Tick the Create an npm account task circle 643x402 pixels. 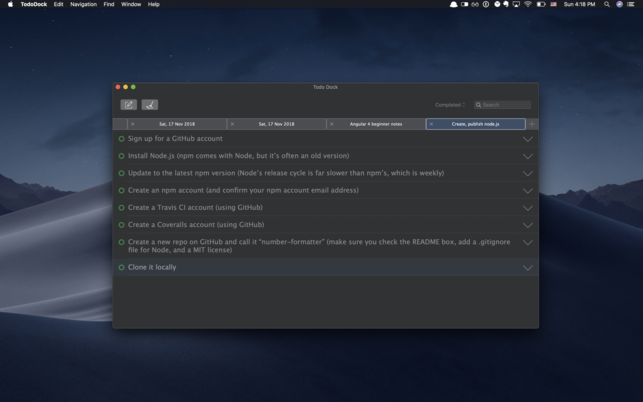[121, 190]
